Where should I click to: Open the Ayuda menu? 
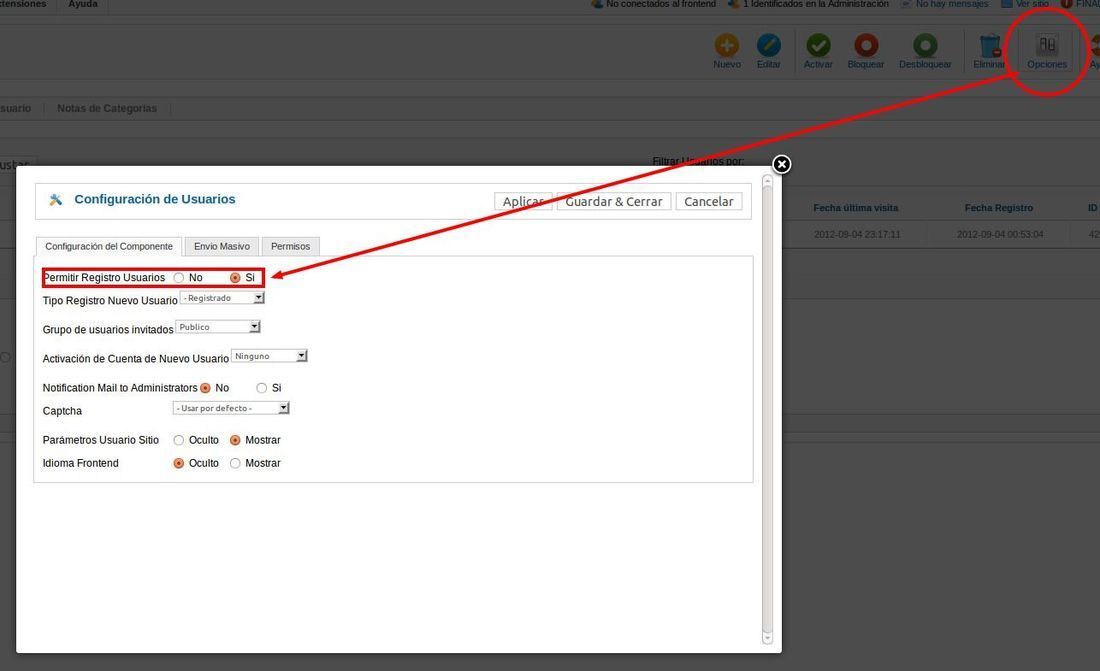point(83,4)
